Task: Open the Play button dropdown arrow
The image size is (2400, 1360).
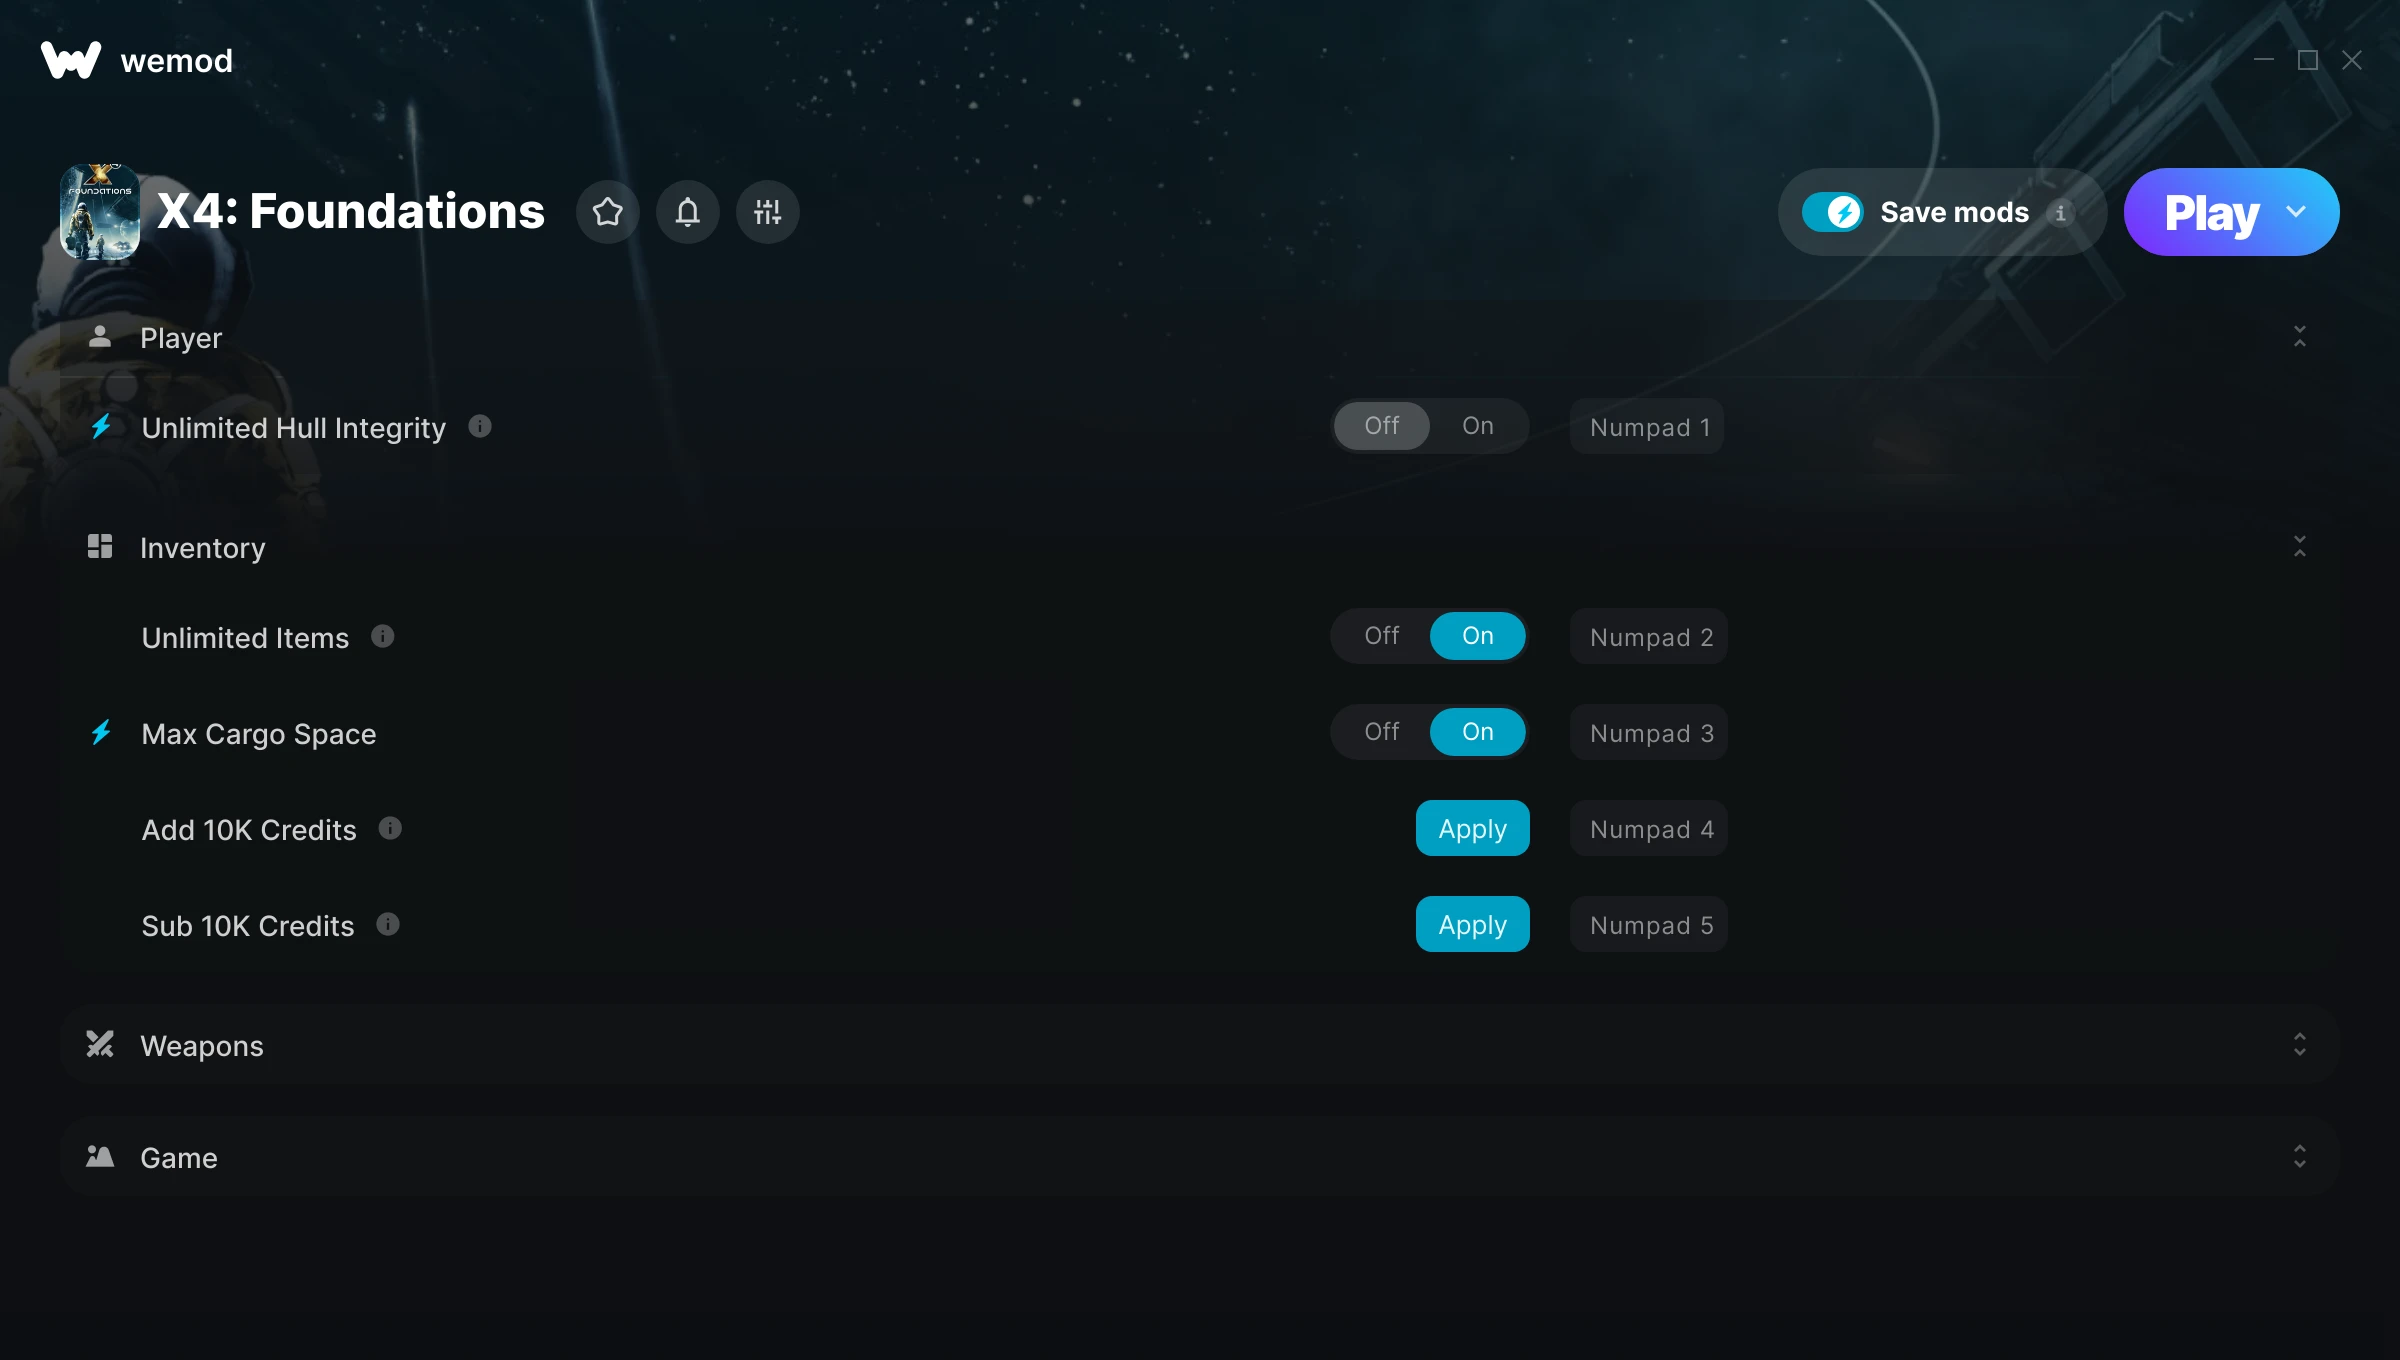Action: tap(2296, 212)
